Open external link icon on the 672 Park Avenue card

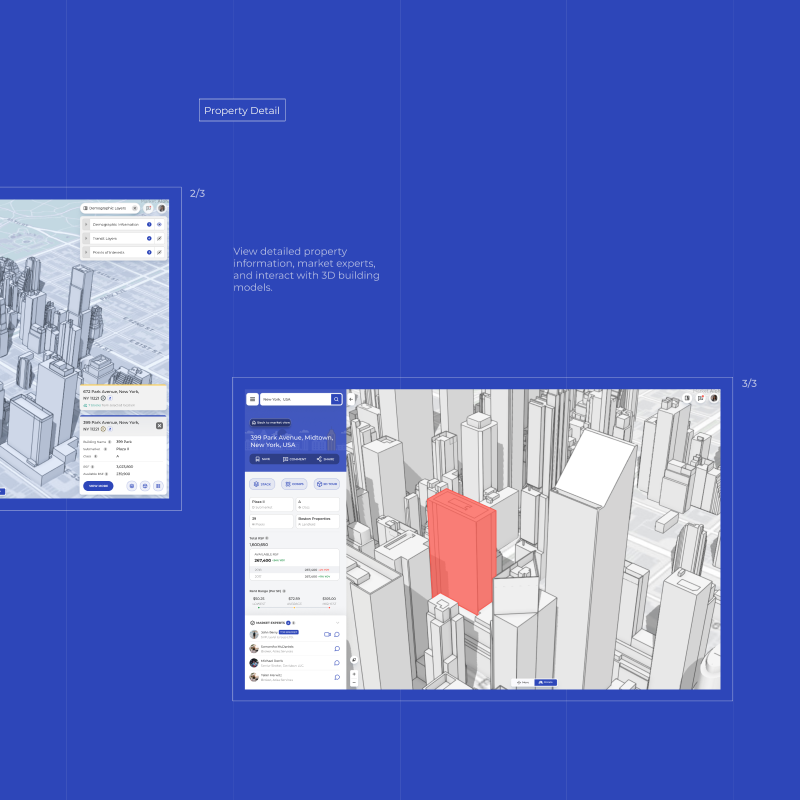pos(110,398)
